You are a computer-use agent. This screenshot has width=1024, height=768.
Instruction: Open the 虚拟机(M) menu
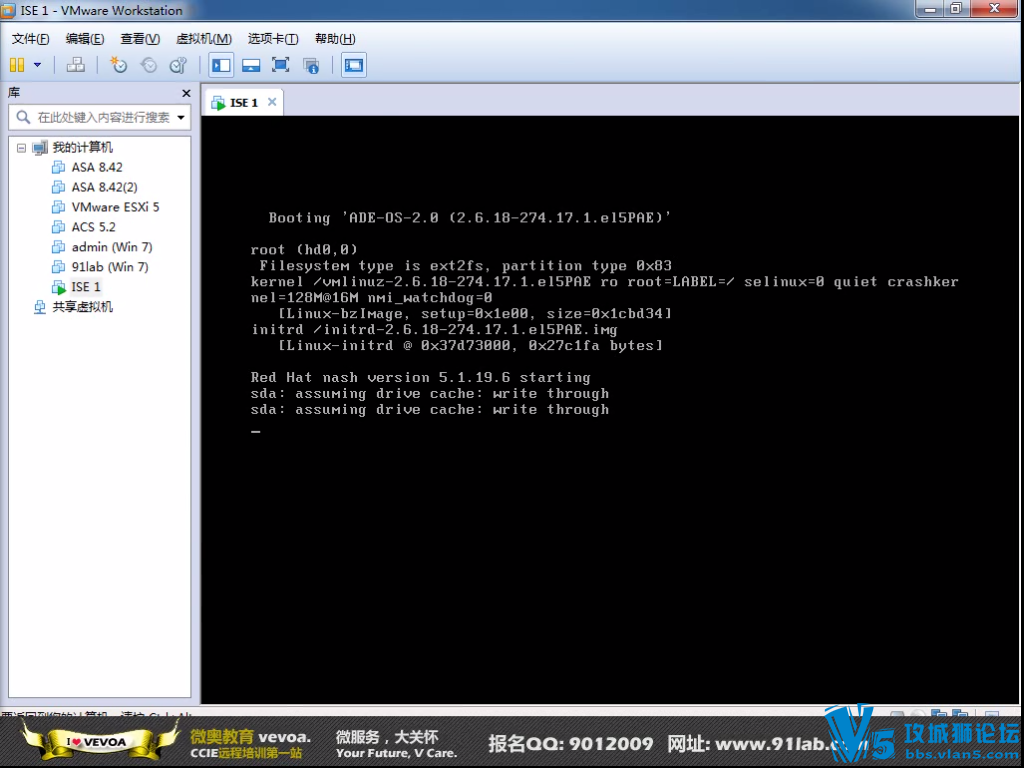[x=203, y=39]
